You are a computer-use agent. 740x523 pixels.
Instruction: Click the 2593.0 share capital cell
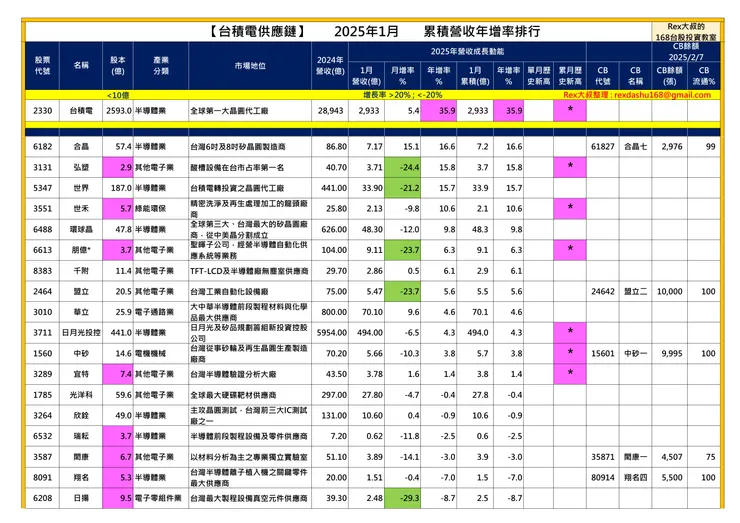click(x=118, y=111)
